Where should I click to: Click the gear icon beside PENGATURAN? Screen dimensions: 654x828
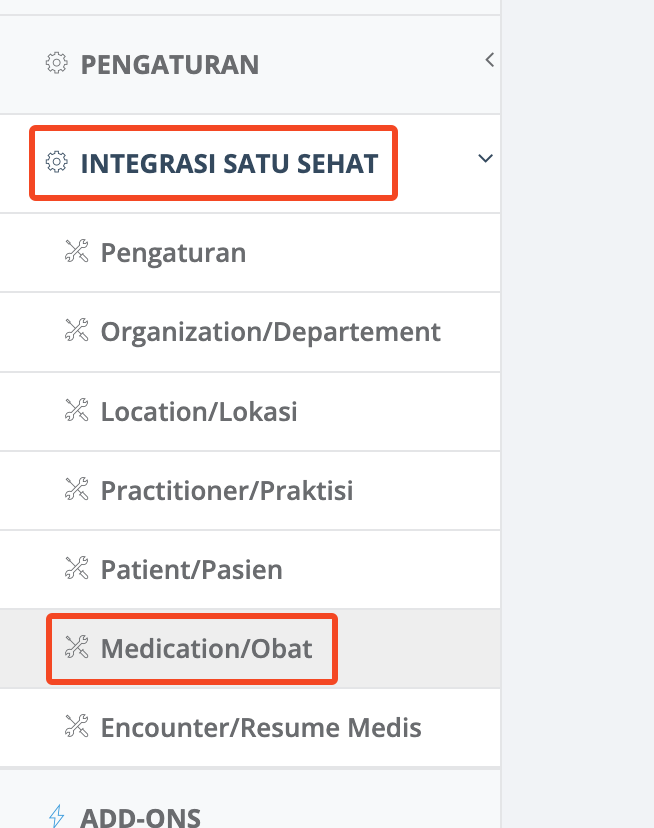pos(56,63)
